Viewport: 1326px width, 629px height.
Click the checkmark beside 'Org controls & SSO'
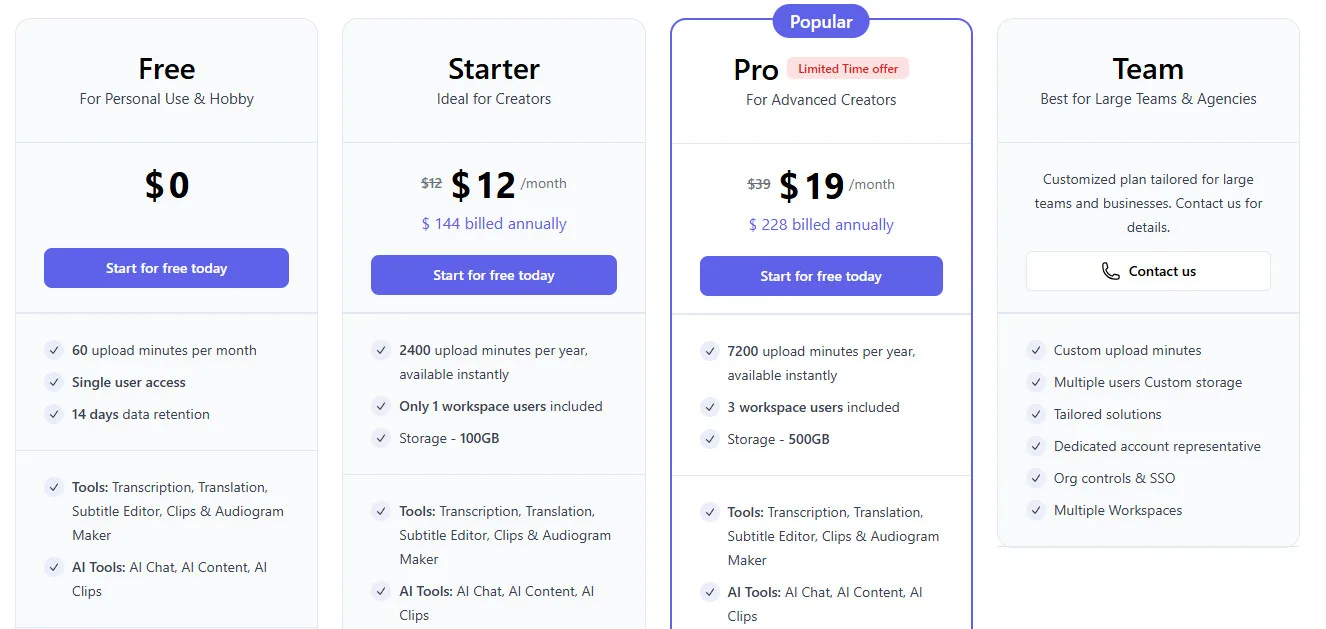(1036, 478)
